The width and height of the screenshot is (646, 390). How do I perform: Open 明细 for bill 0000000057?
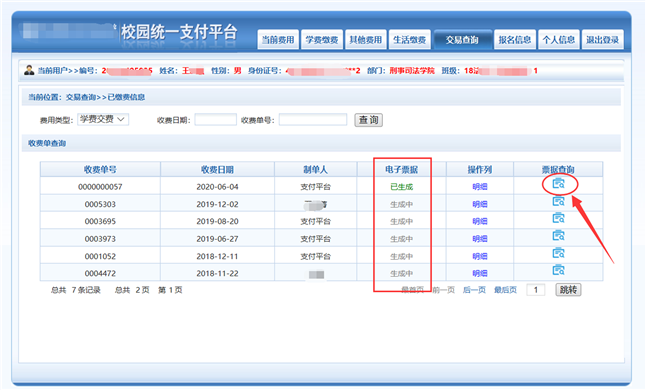(480, 187)
